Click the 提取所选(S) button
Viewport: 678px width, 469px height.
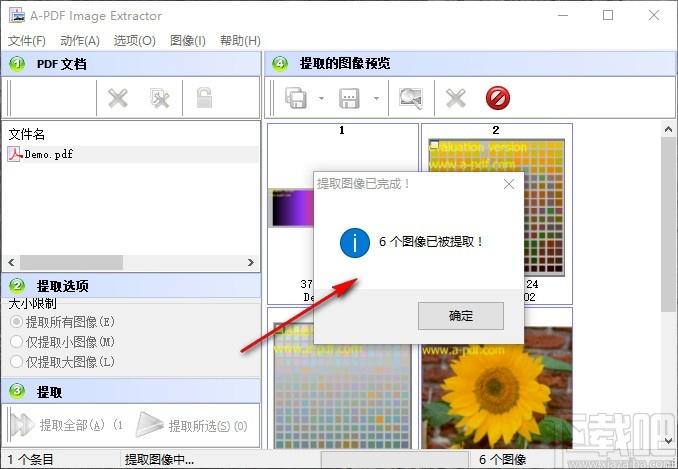[191, 425]
